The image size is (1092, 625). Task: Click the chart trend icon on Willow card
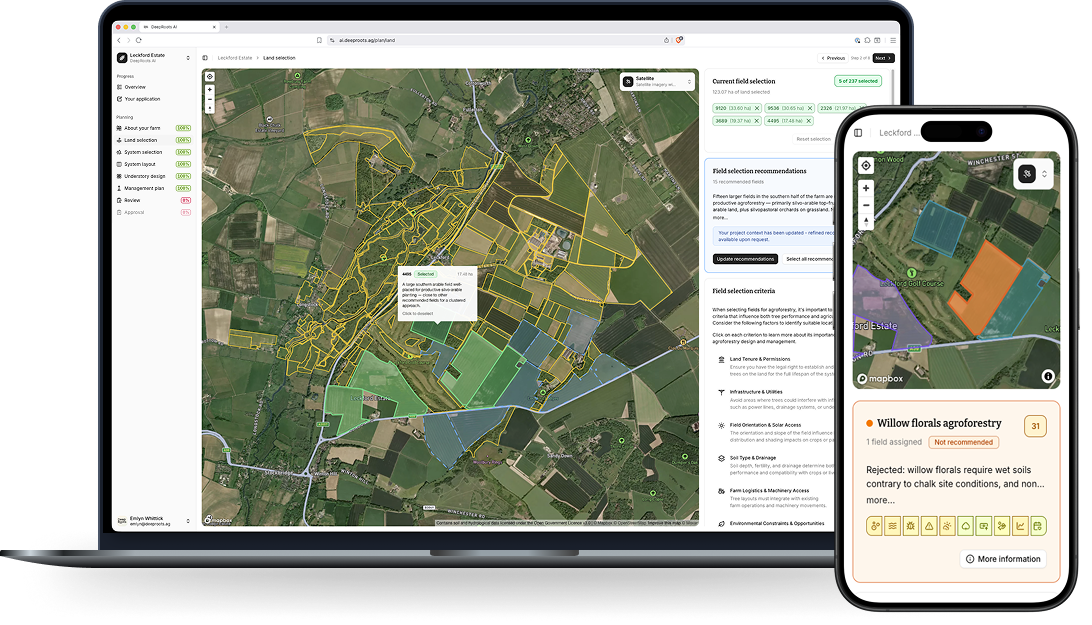[x=1020, y=526]
